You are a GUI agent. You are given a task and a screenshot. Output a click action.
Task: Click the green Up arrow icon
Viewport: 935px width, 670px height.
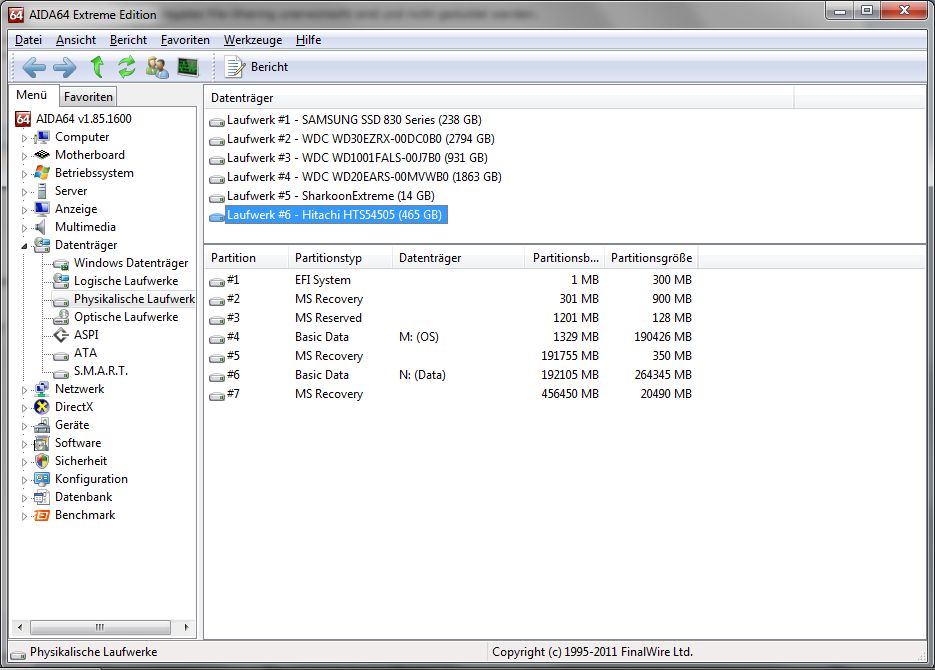click(x=97, y=67)
